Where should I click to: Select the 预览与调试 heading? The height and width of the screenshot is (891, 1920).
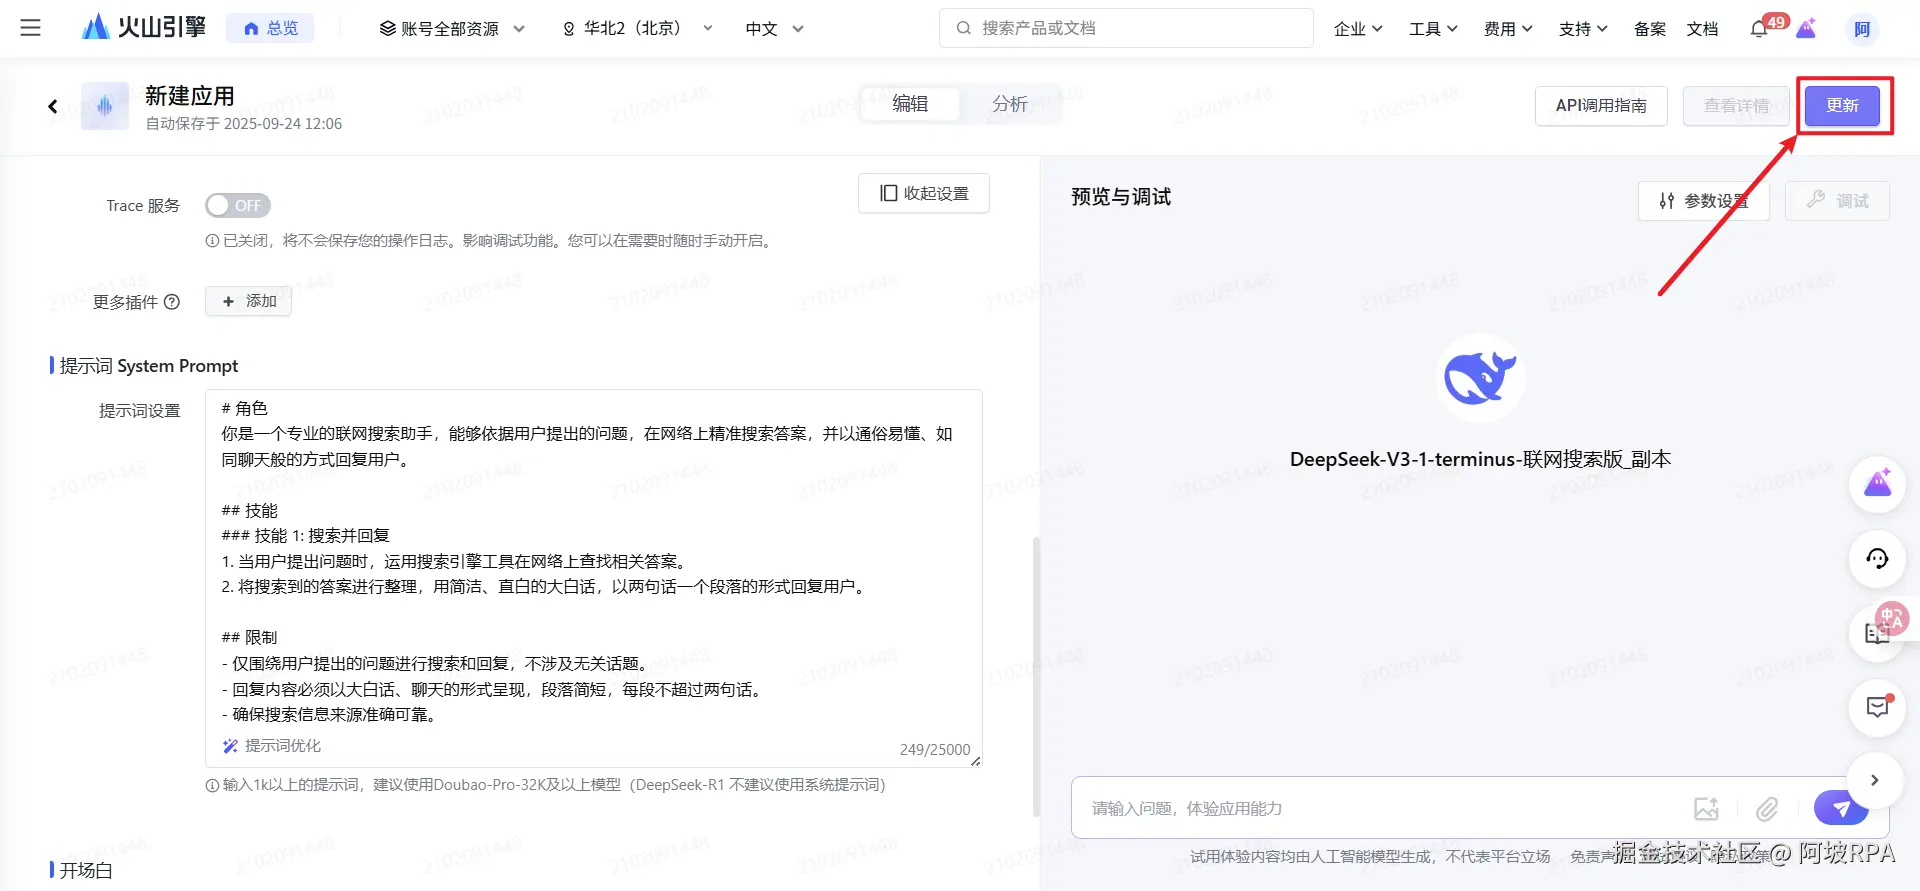click(x=1121, y=197)
